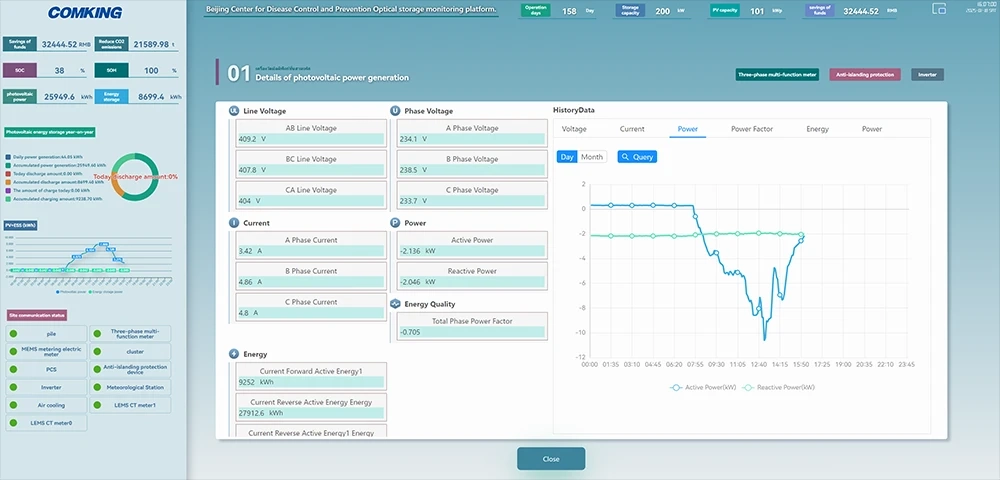Open the Energy history tab

[817, 129]
